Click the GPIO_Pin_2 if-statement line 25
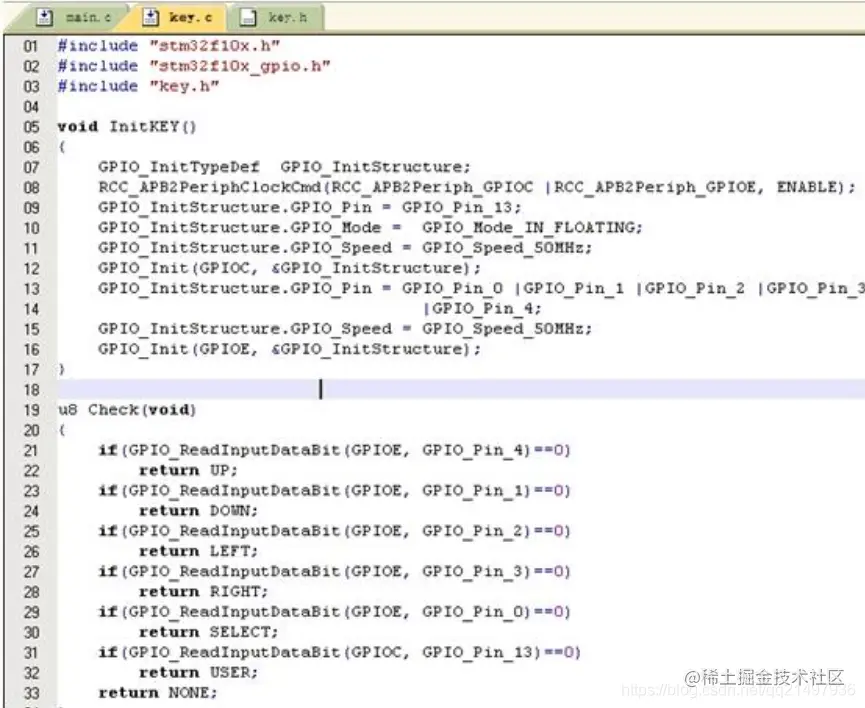 click(334, 531)
